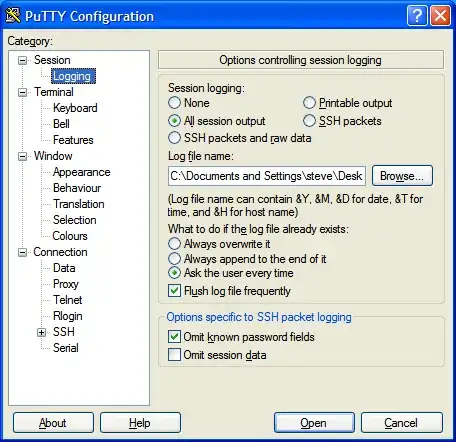Viewport: 456px width, 442px height.
Task: Open Colours settings
Action: [70, 236]
